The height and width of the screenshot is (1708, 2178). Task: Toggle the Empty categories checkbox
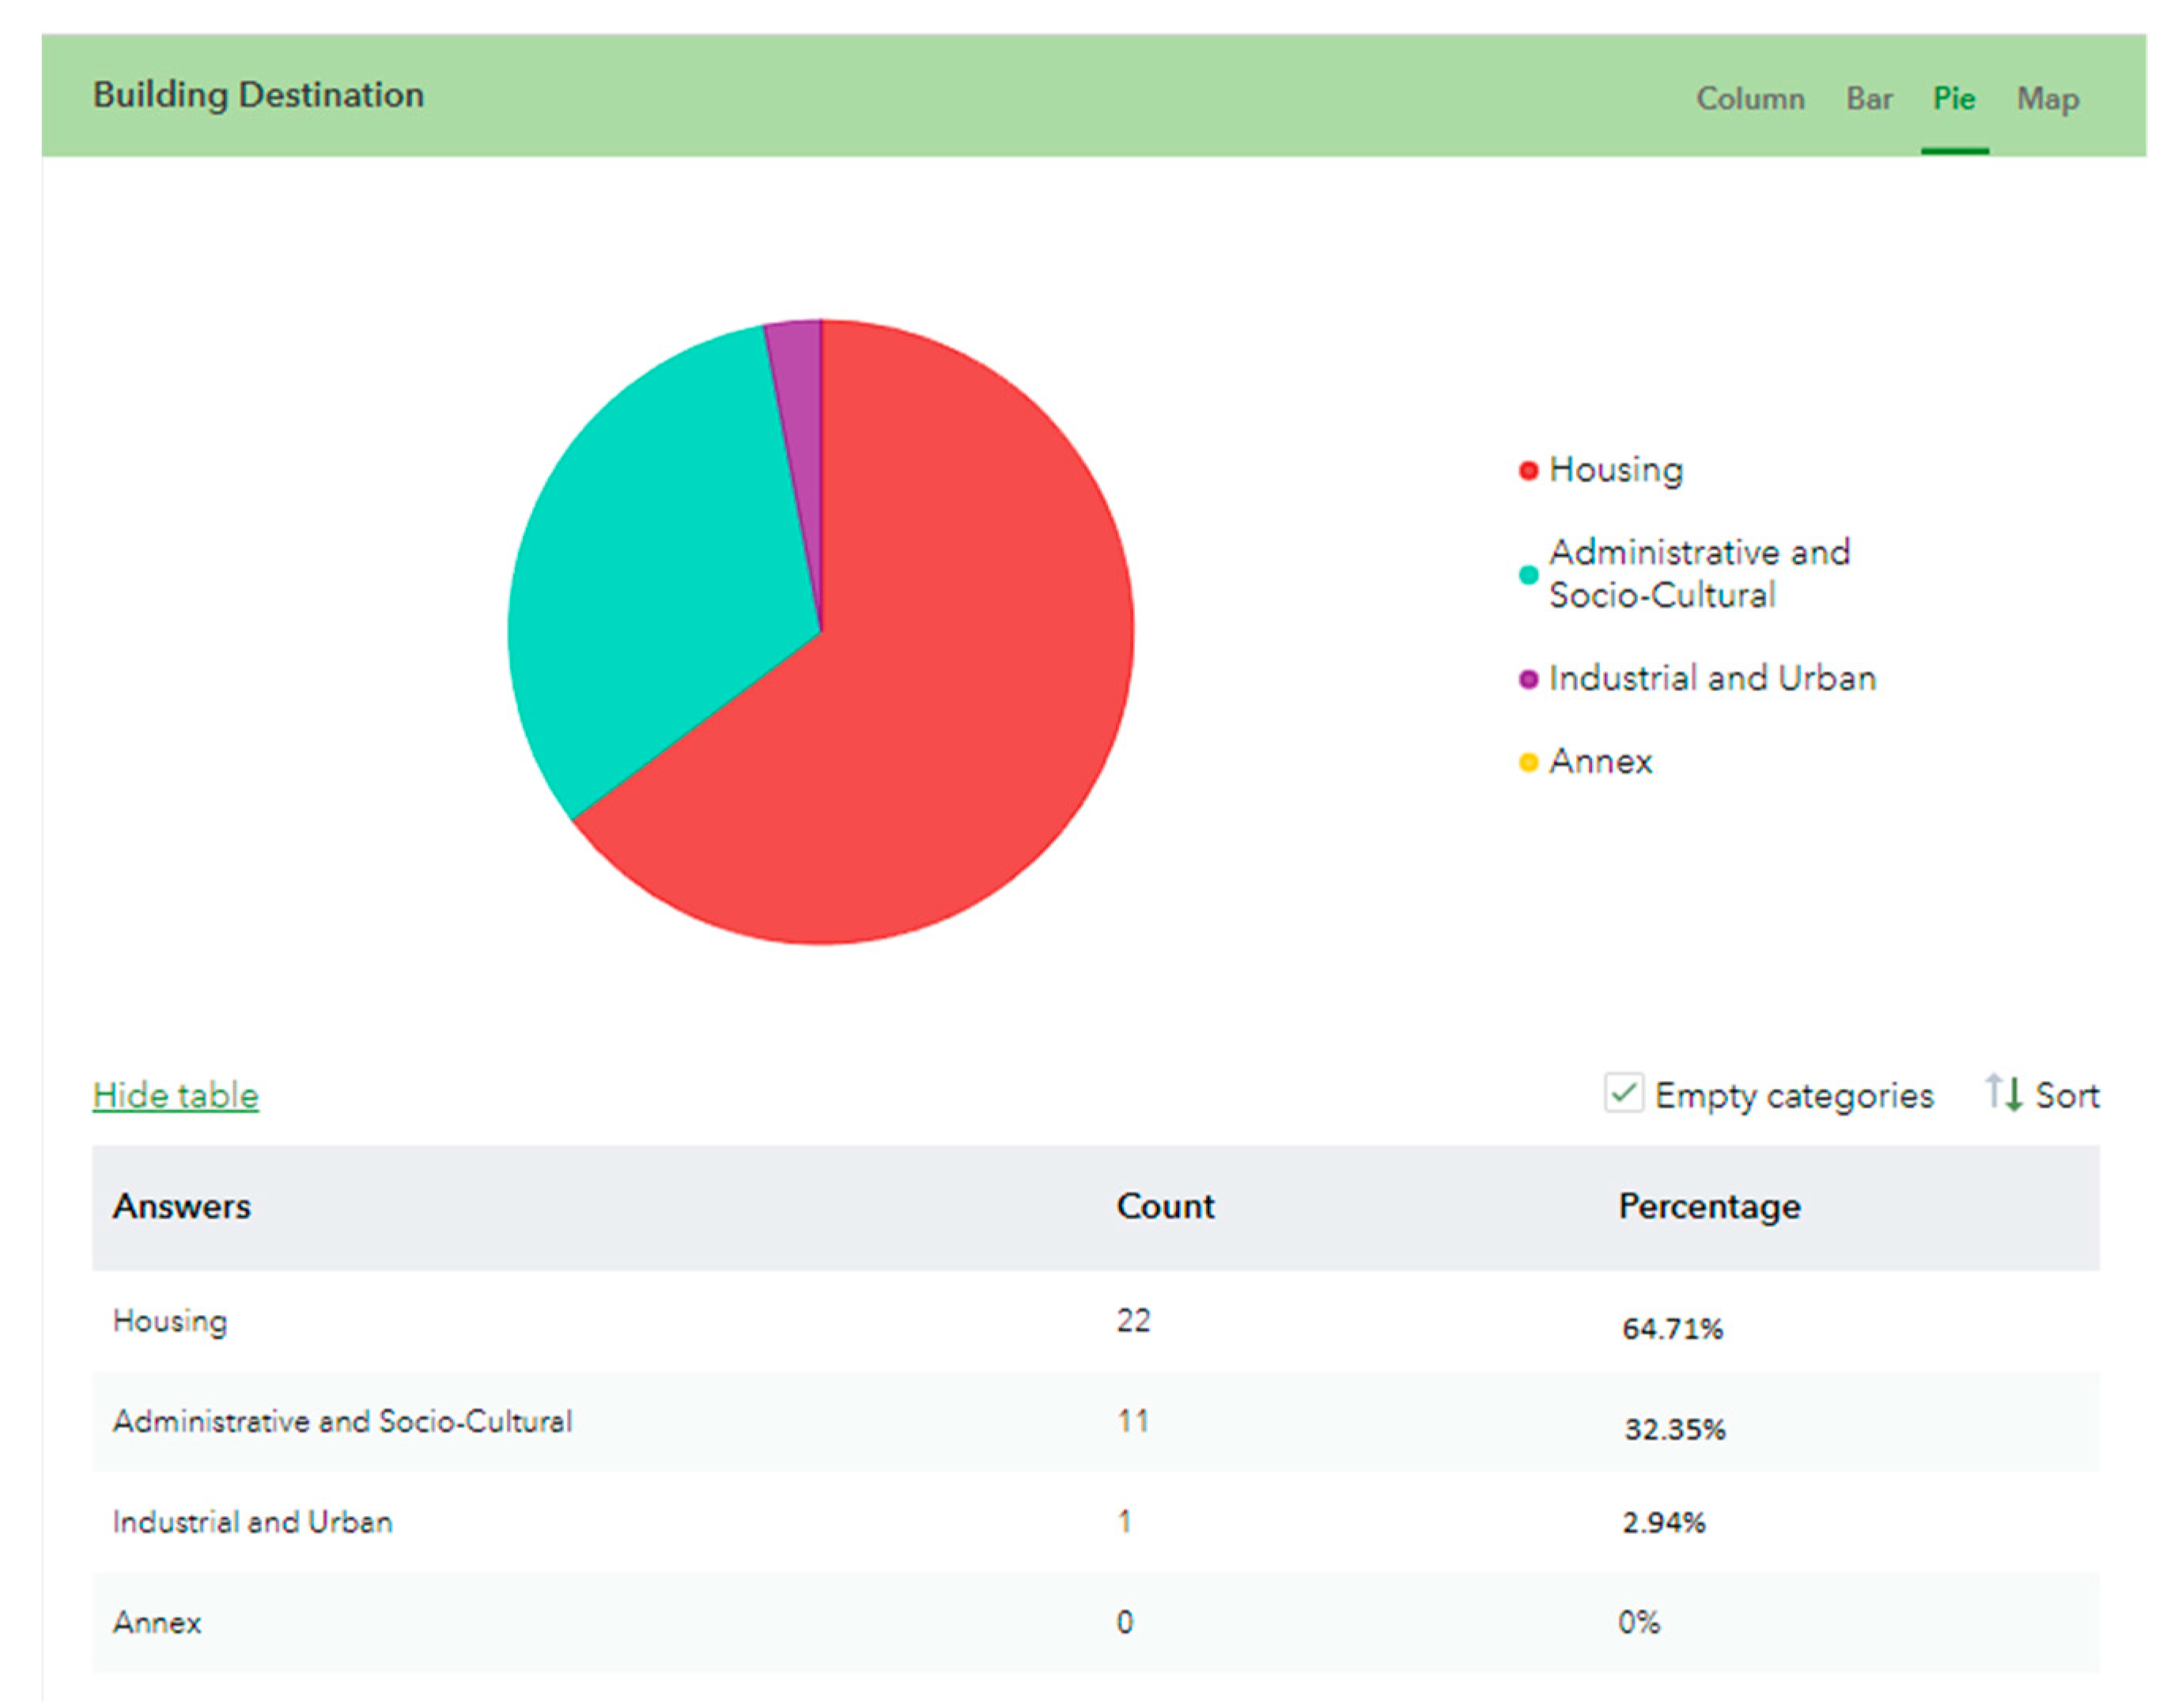tap(1623, 1093)
